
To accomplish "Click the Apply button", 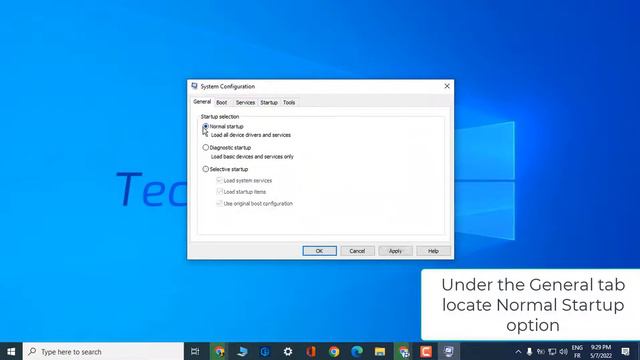I will pyautogui.click(x=395, y=251).
